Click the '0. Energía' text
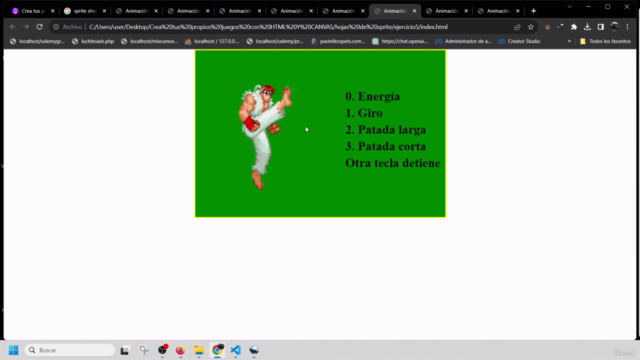The height and width of the screenshot is (360, 640). tap(372, 96)
